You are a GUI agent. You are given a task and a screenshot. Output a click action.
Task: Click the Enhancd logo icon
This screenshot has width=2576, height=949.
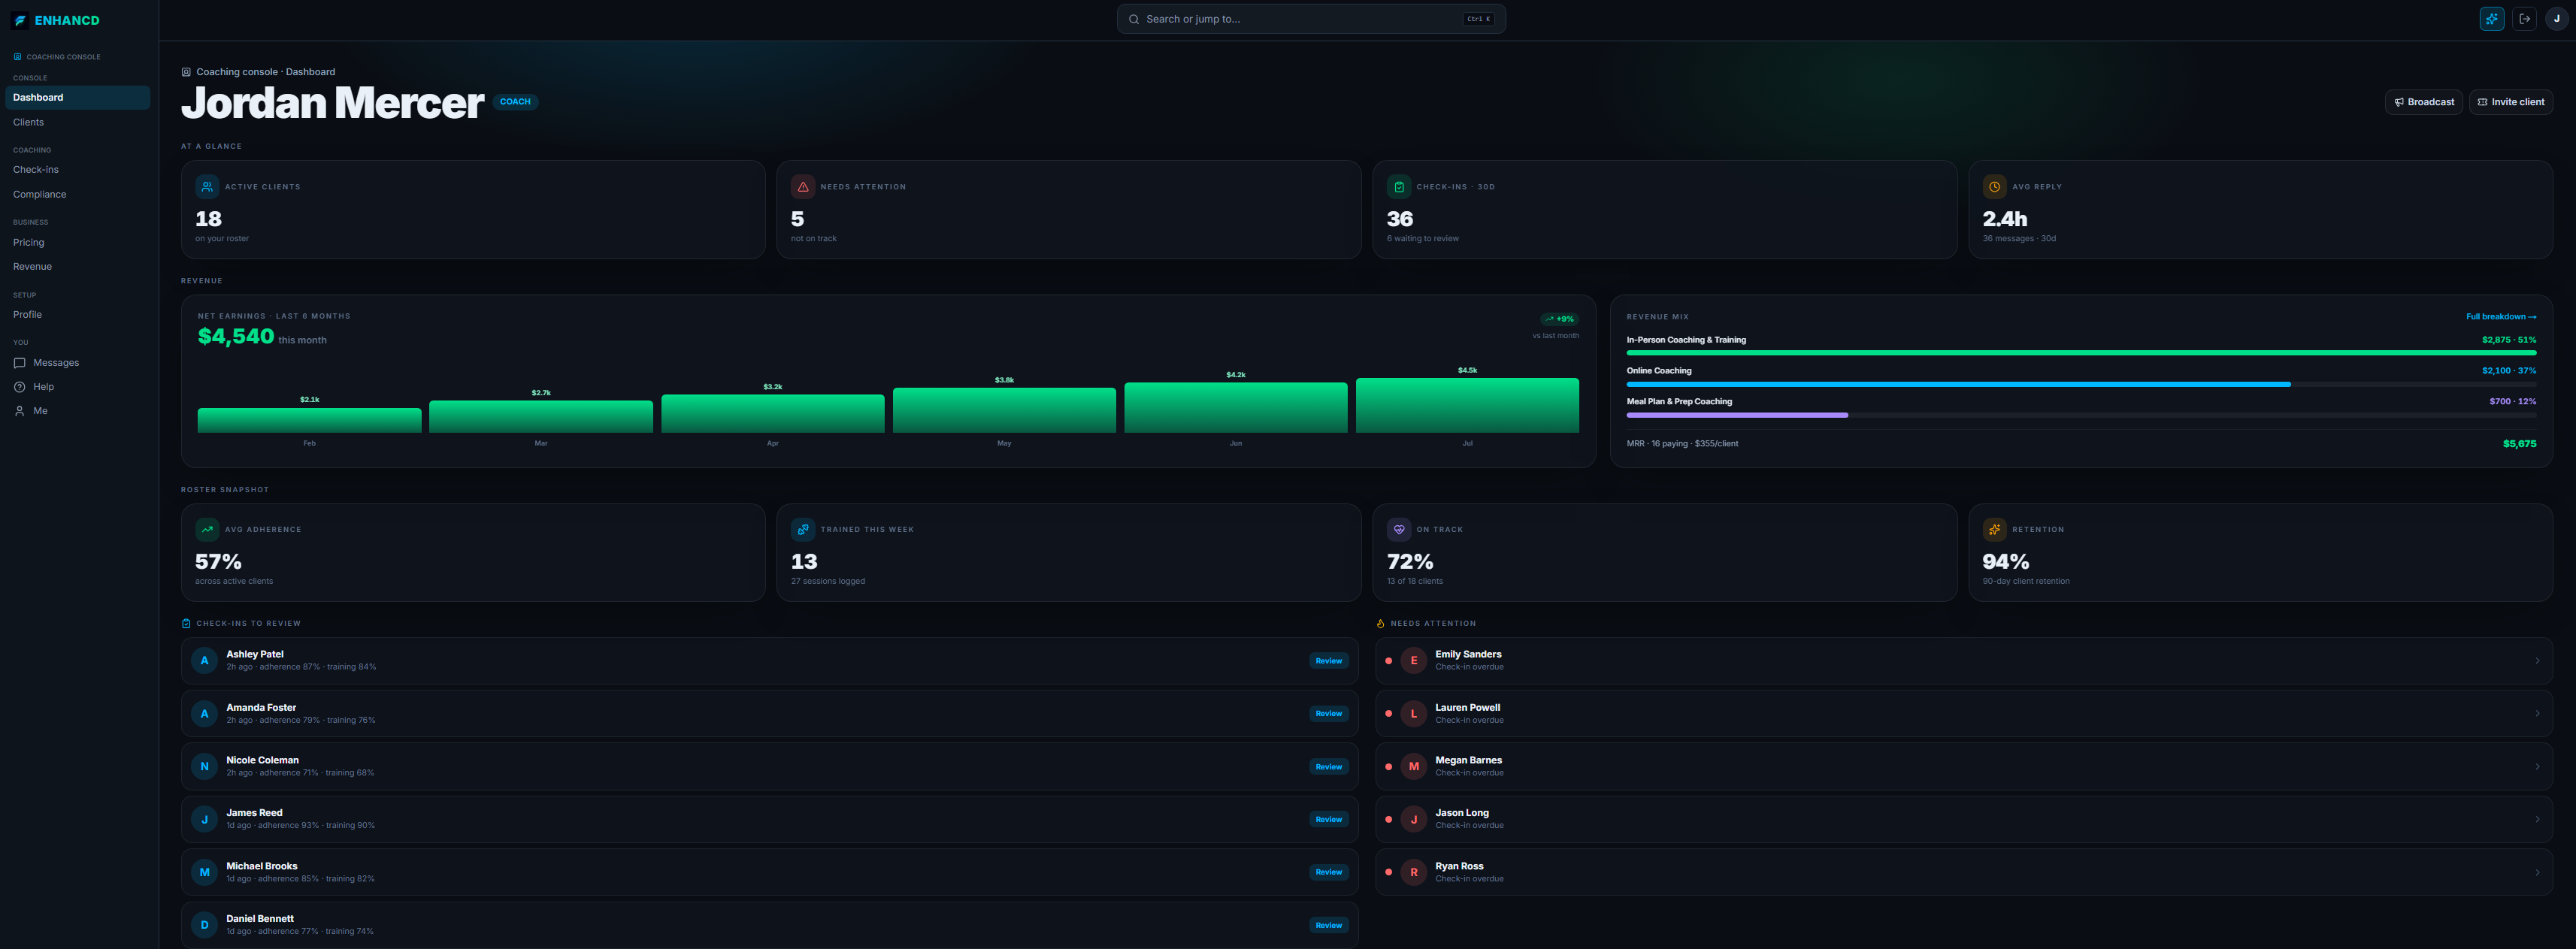pos(20,20)
